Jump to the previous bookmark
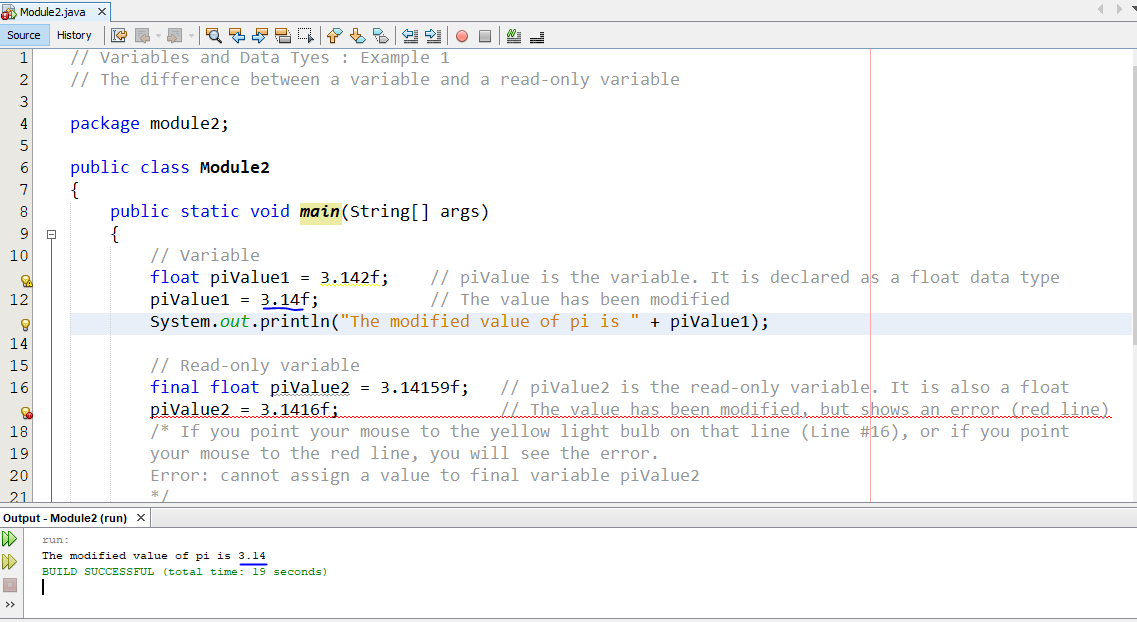This screenshot has width=1137, height=622. tap(335, 36)
